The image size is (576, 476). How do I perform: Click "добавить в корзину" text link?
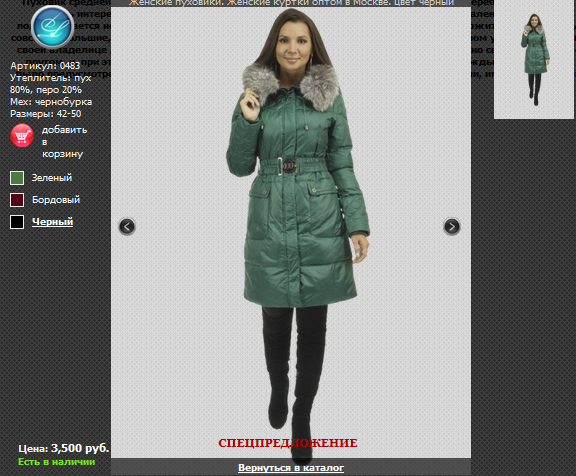[64, 142]
